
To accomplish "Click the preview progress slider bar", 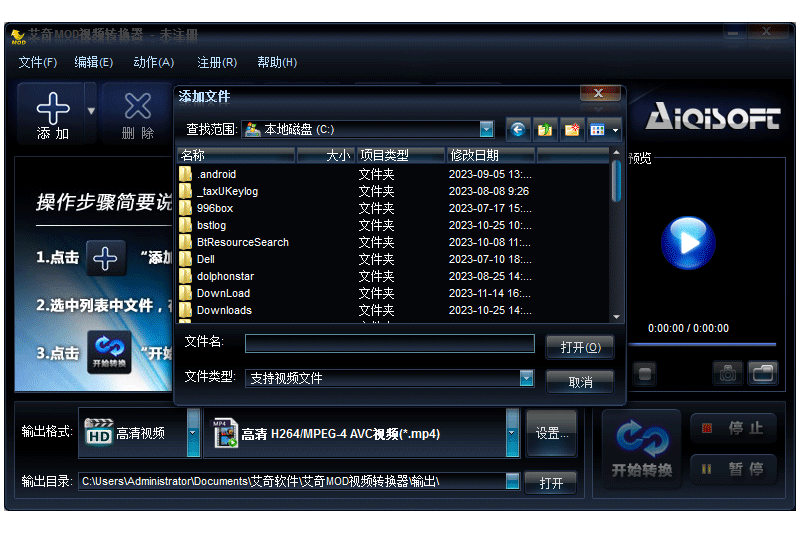I will 702,345.
